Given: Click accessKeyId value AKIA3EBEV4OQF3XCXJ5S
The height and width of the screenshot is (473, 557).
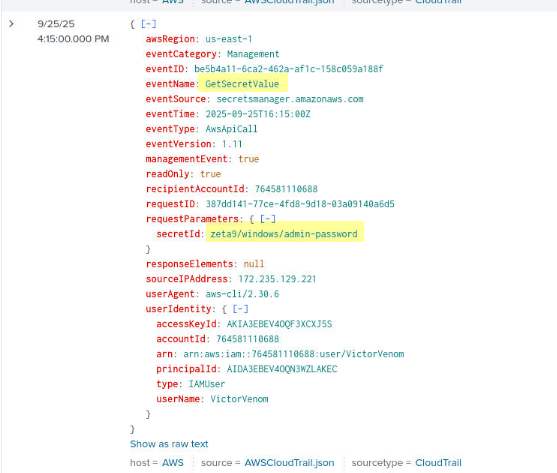Looking at the screenshot, I should click(x=279, y=324).
